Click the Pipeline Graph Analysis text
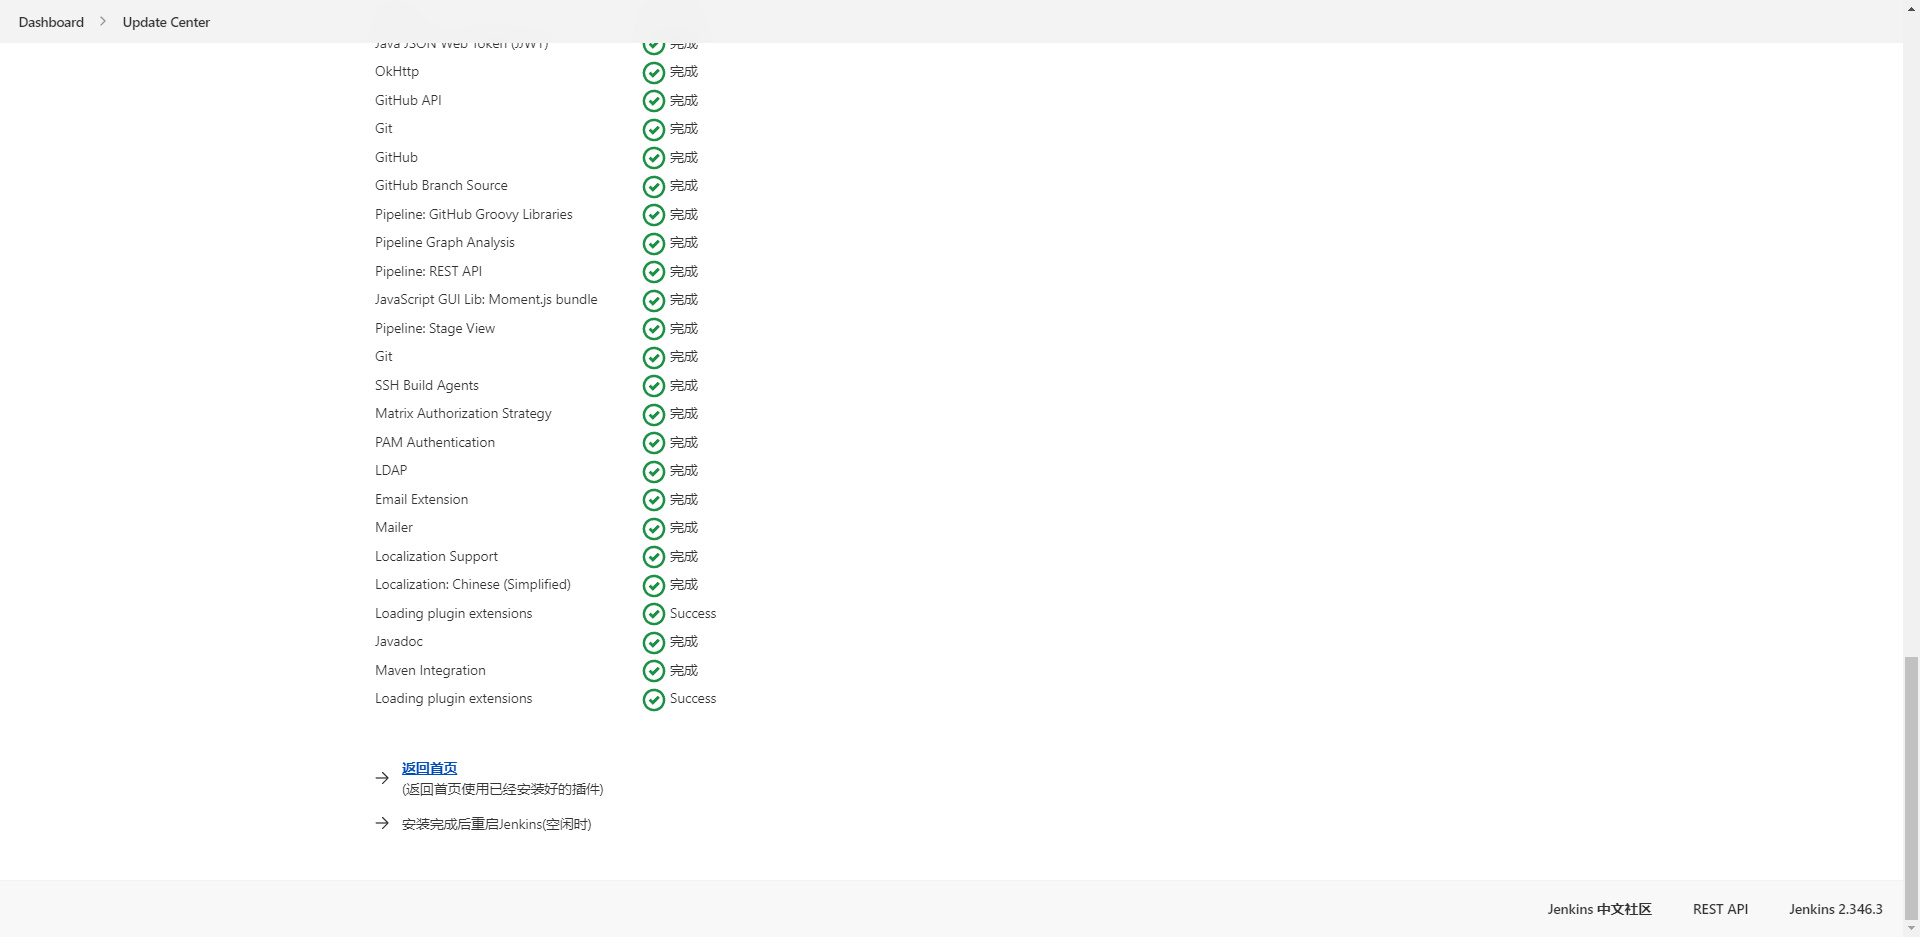The width and height of the screenshot is (1920, 937). point(445,242)
